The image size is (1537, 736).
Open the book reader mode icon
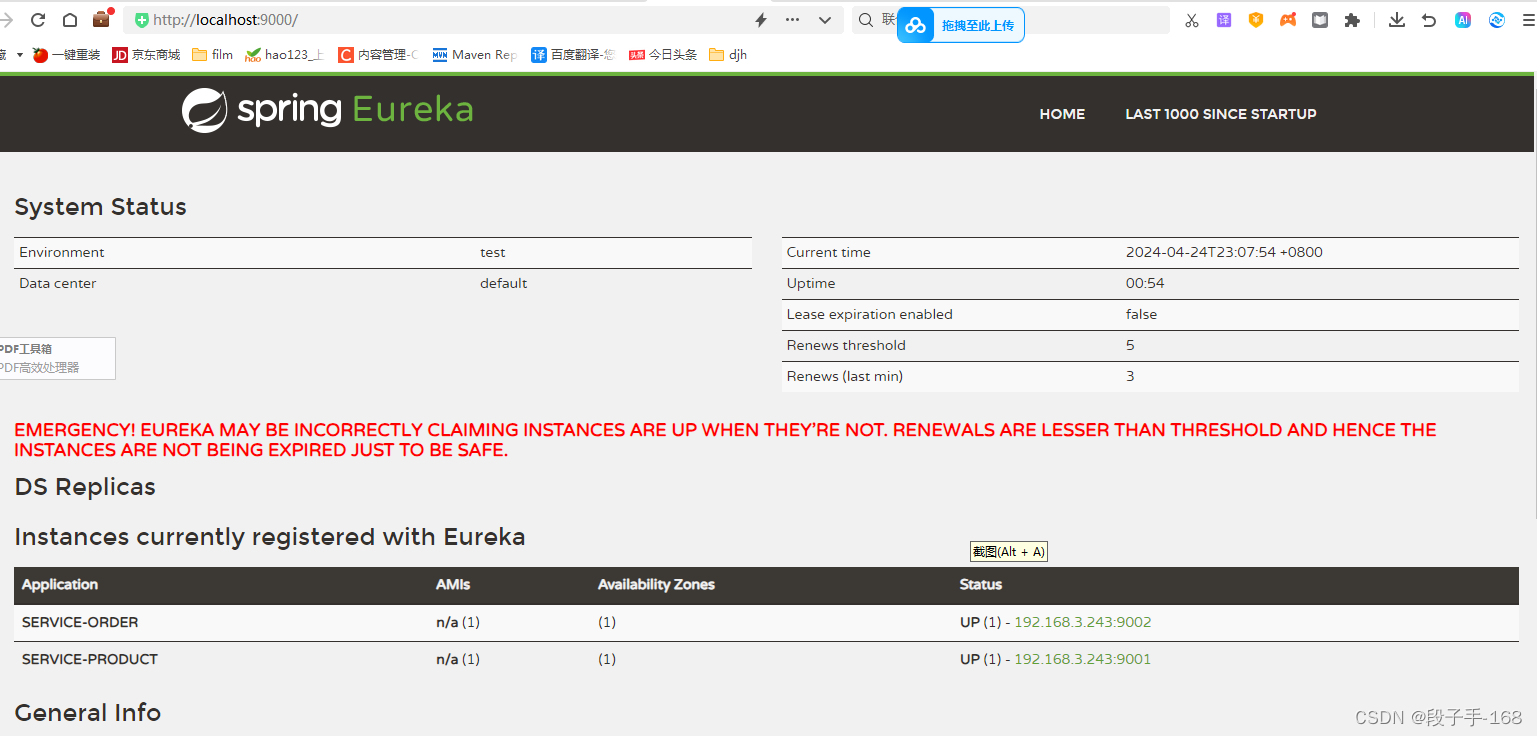pos(1320,20)
